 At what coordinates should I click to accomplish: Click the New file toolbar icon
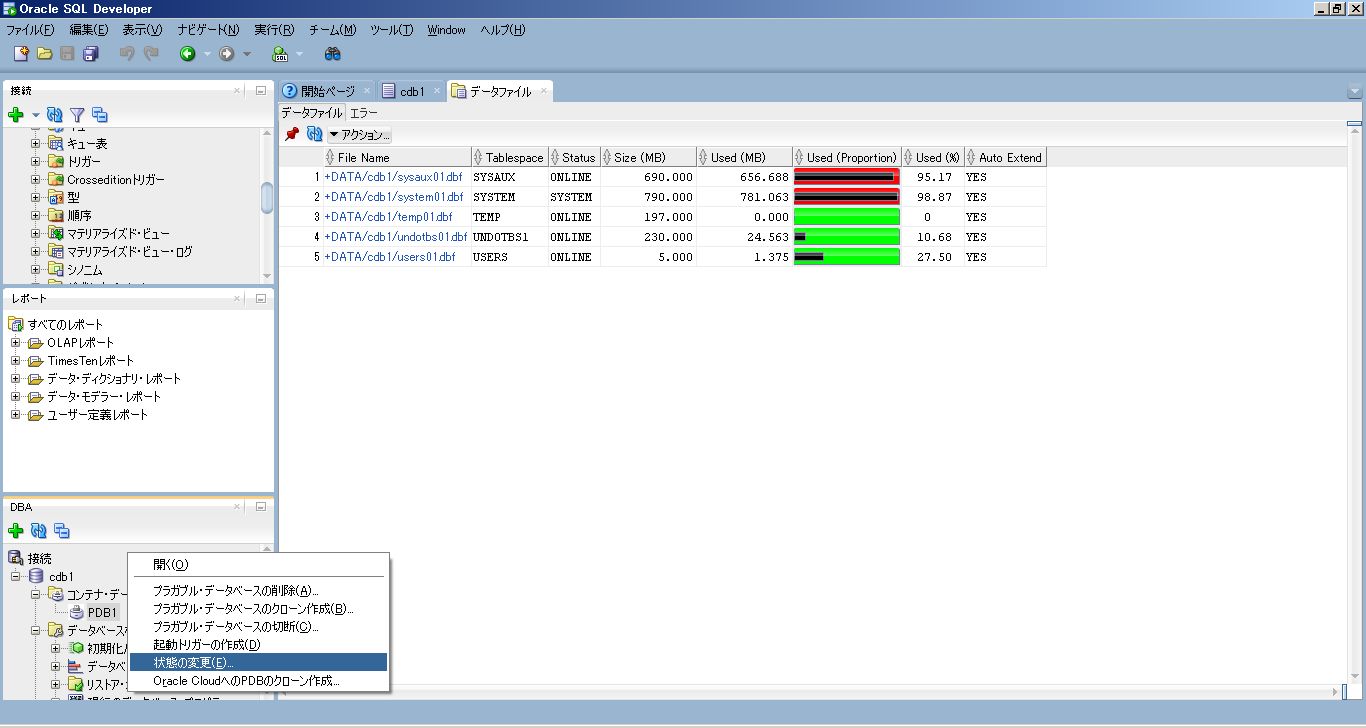(21, 54)
